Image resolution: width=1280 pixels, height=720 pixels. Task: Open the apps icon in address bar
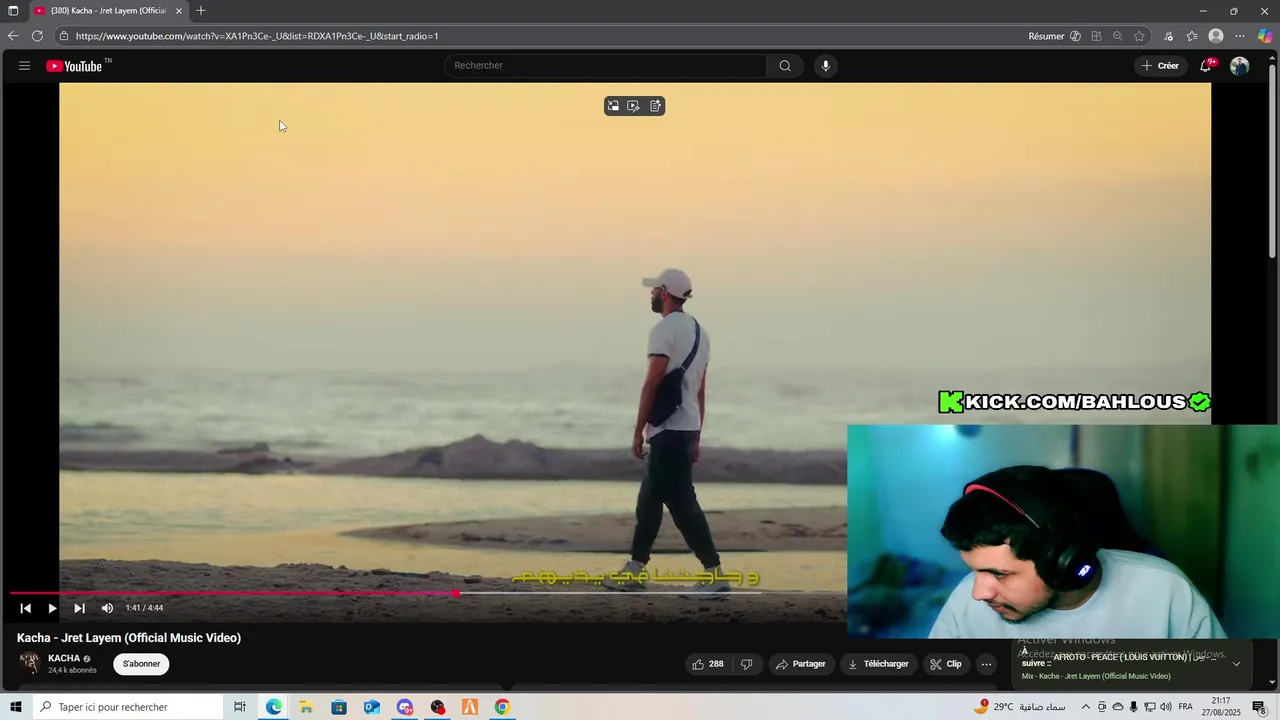(1096, 36)
